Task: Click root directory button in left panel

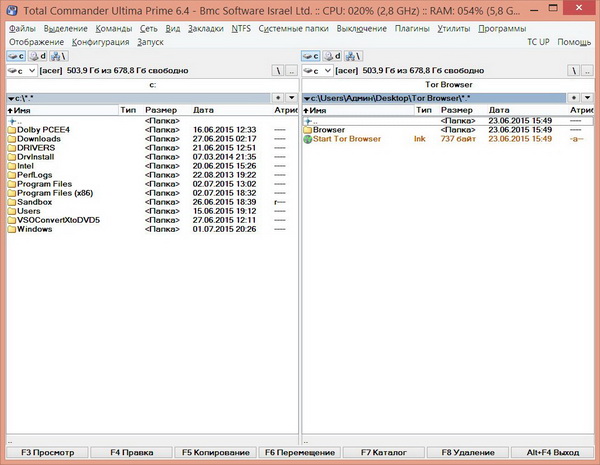Action: tap(277, 71)
